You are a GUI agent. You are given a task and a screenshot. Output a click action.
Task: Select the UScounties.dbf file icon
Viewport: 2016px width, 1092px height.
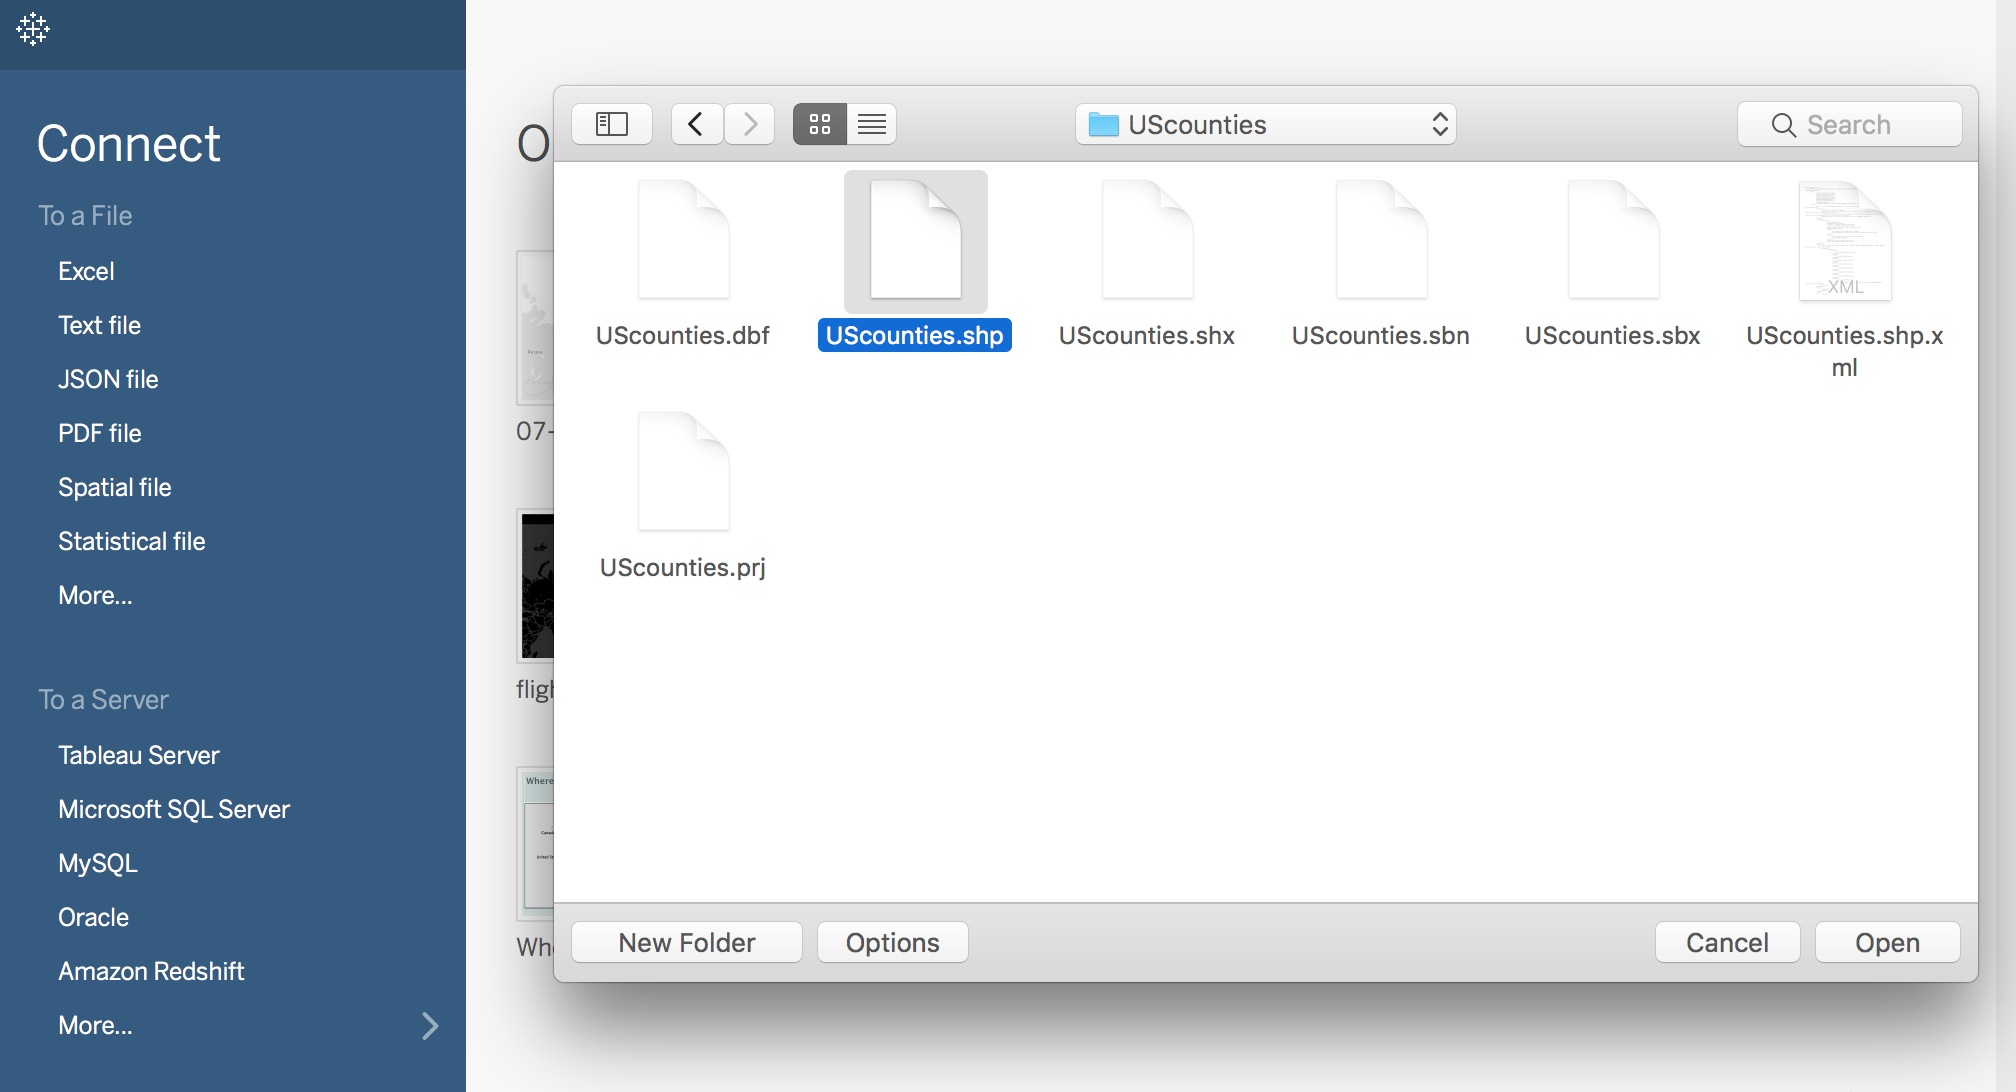coord(683,241)
